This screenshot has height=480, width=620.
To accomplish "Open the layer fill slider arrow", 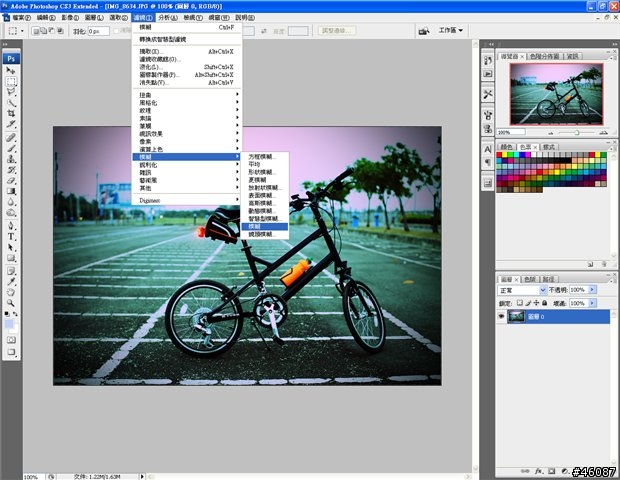I will click(592, 303).
